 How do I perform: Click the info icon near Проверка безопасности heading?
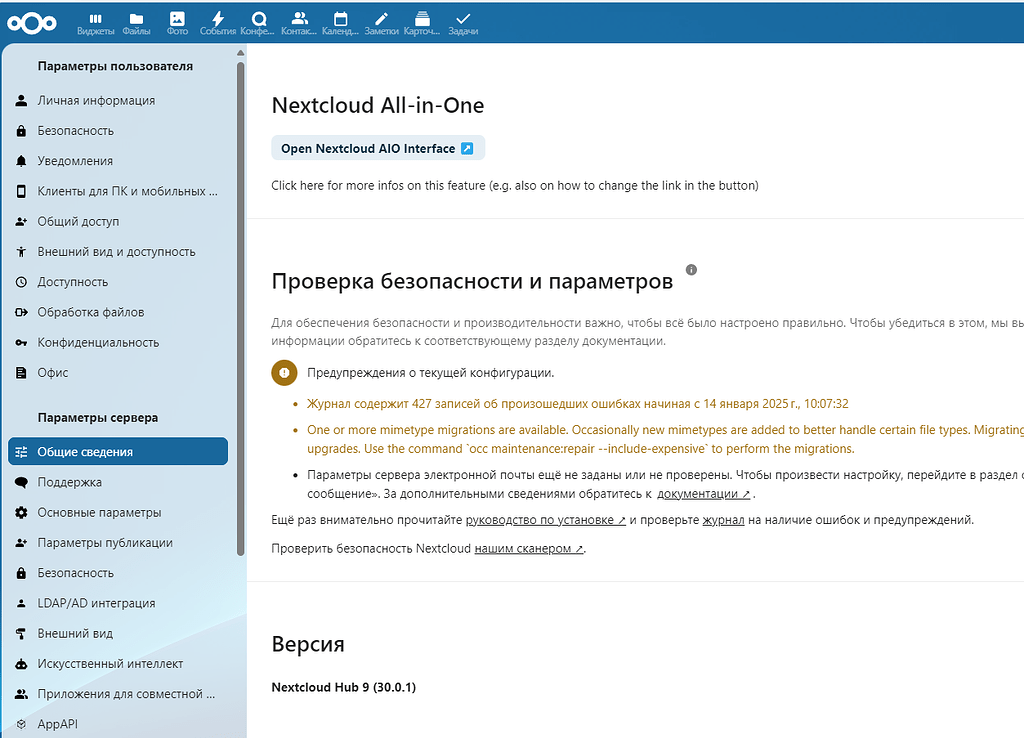pyautogui.click(x=691, y=269)
